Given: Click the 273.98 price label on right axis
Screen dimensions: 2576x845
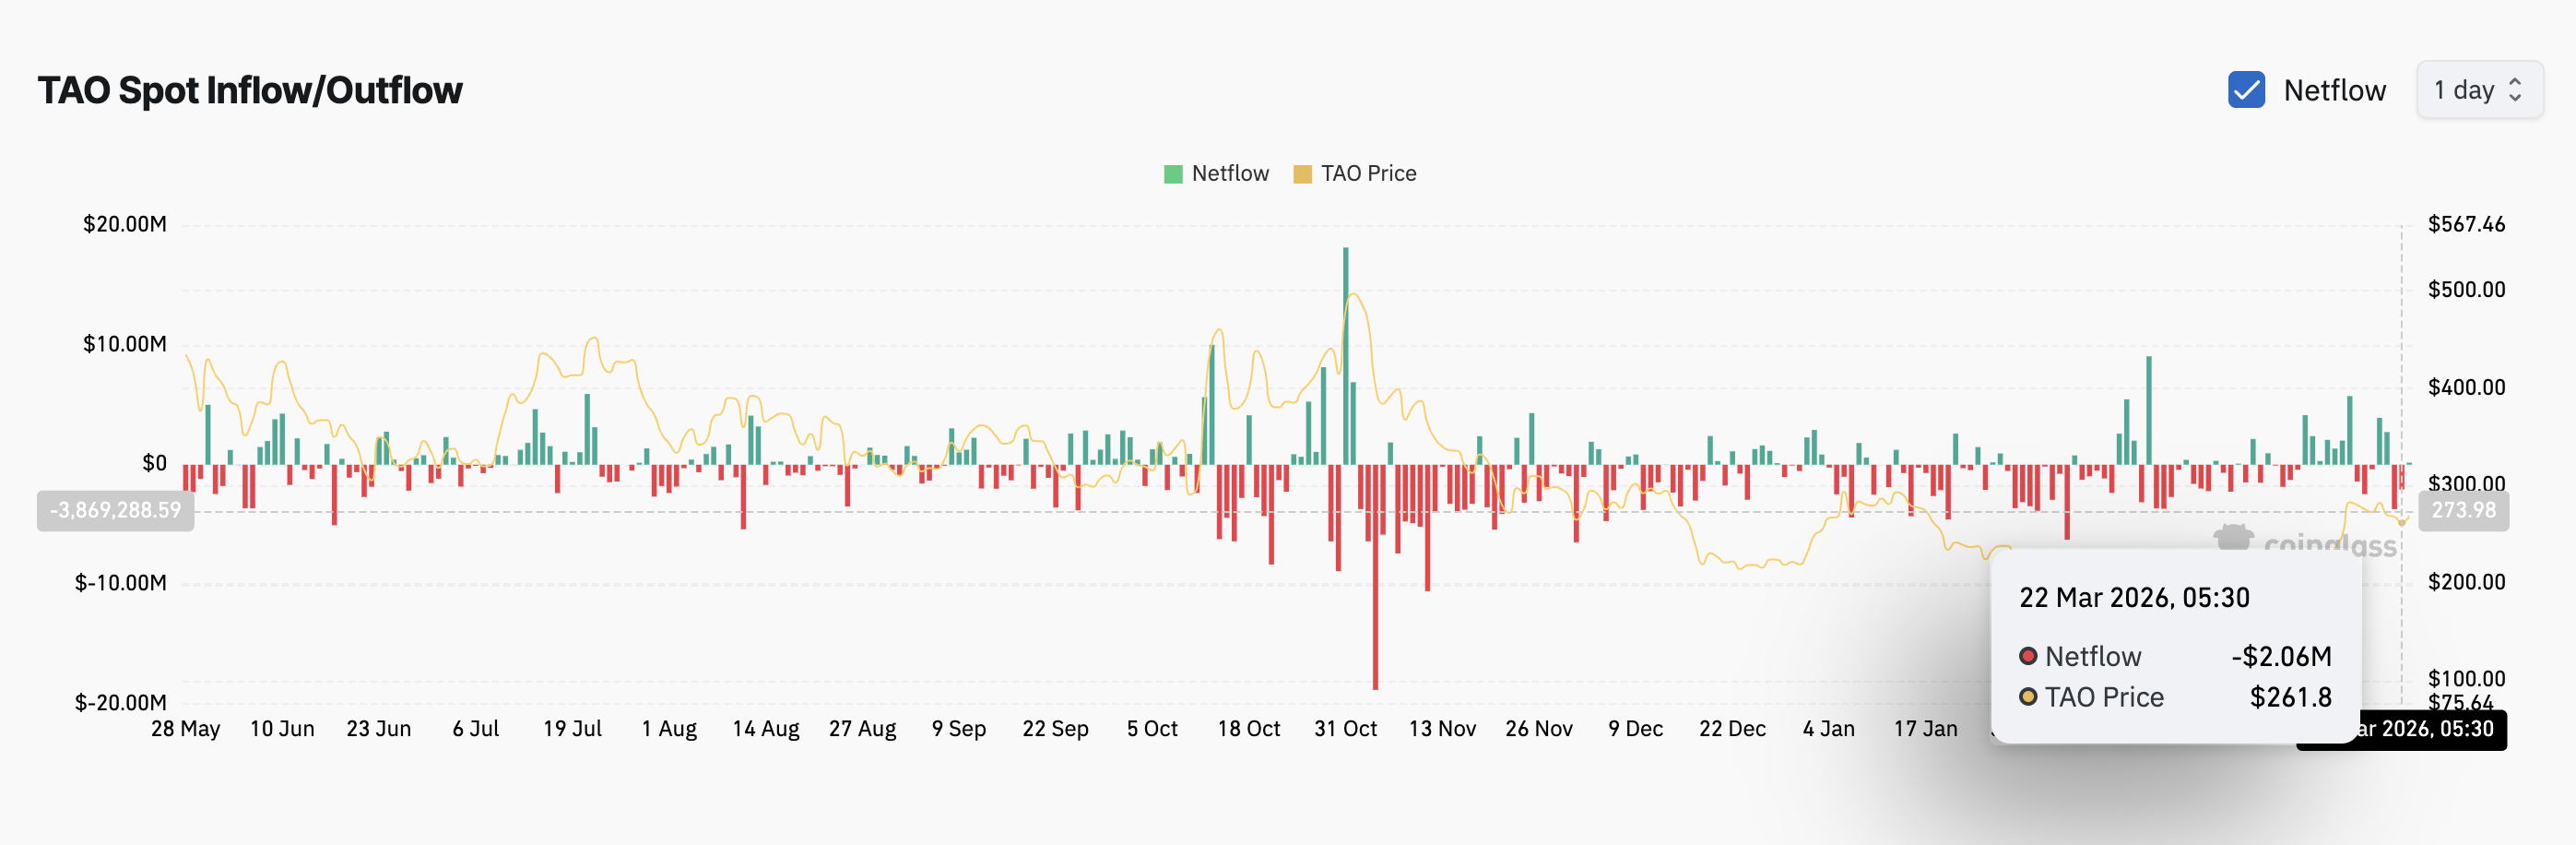Looking at the screenshot, I should [x=2463, y=510].
